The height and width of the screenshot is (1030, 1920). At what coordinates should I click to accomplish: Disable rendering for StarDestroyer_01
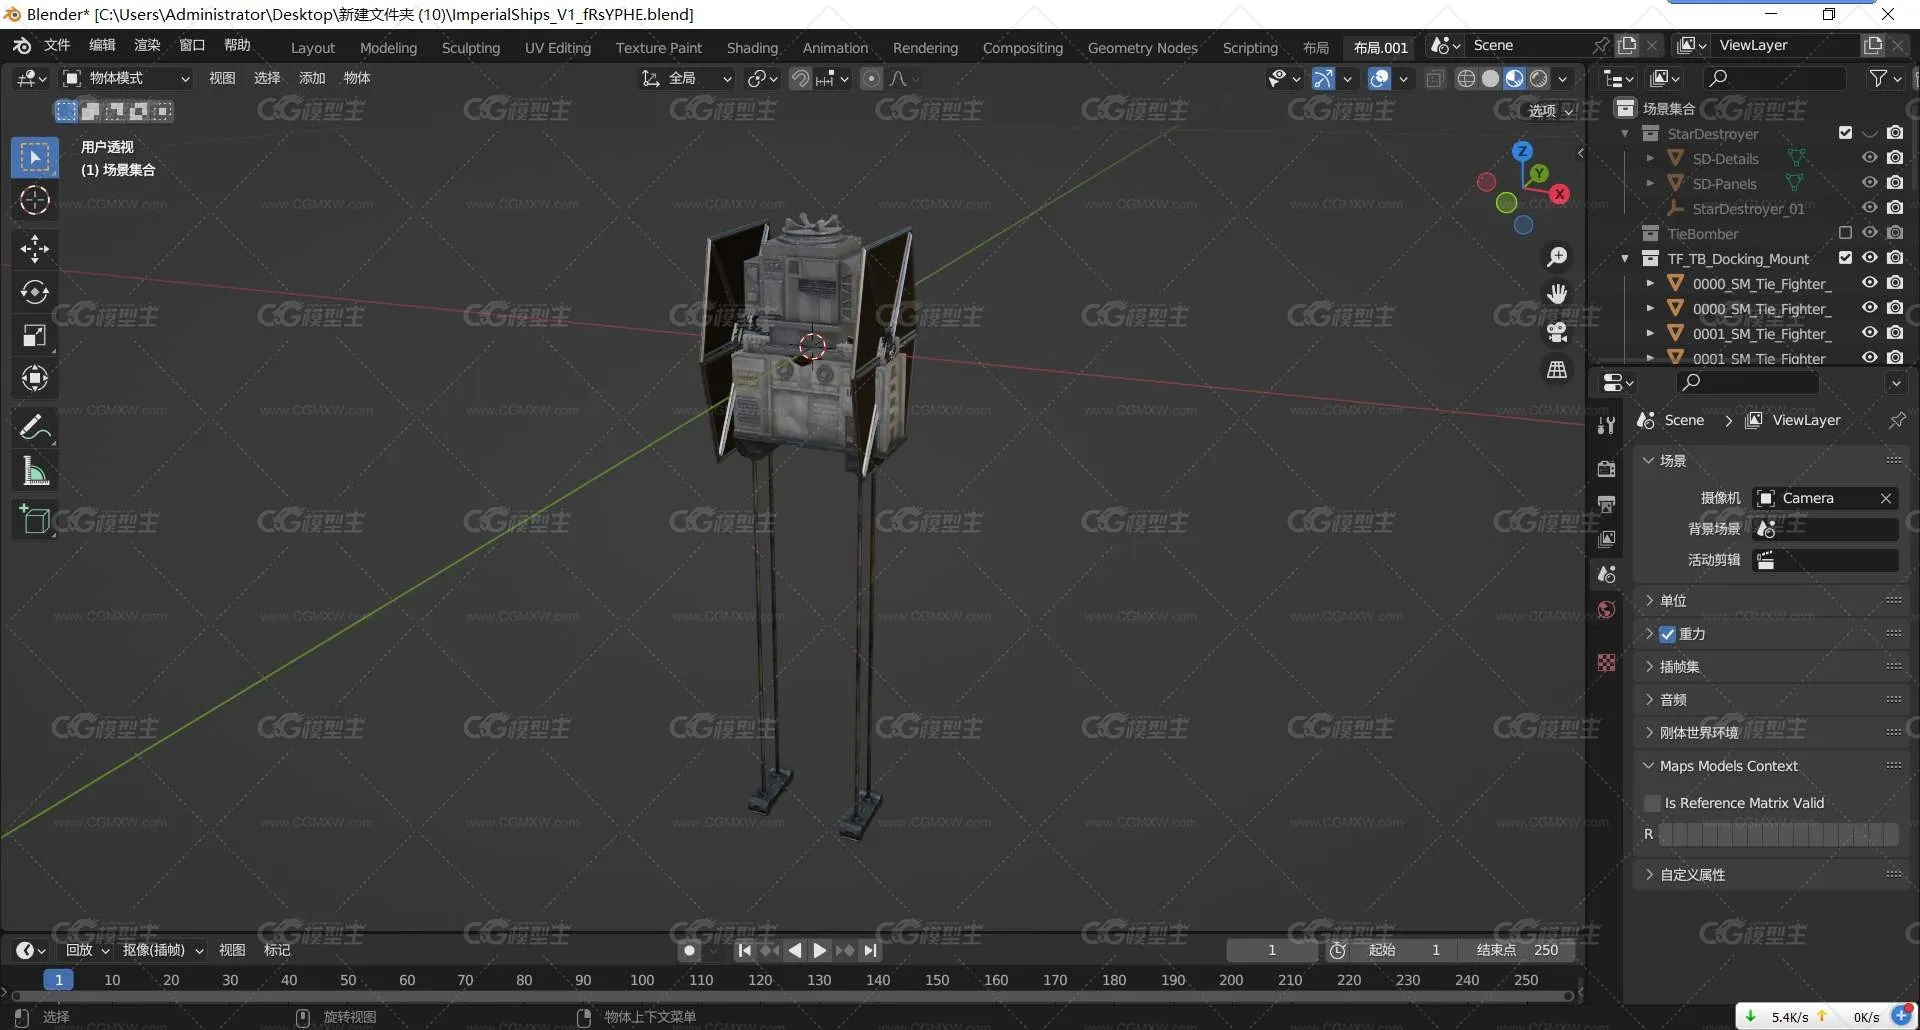1895,208
